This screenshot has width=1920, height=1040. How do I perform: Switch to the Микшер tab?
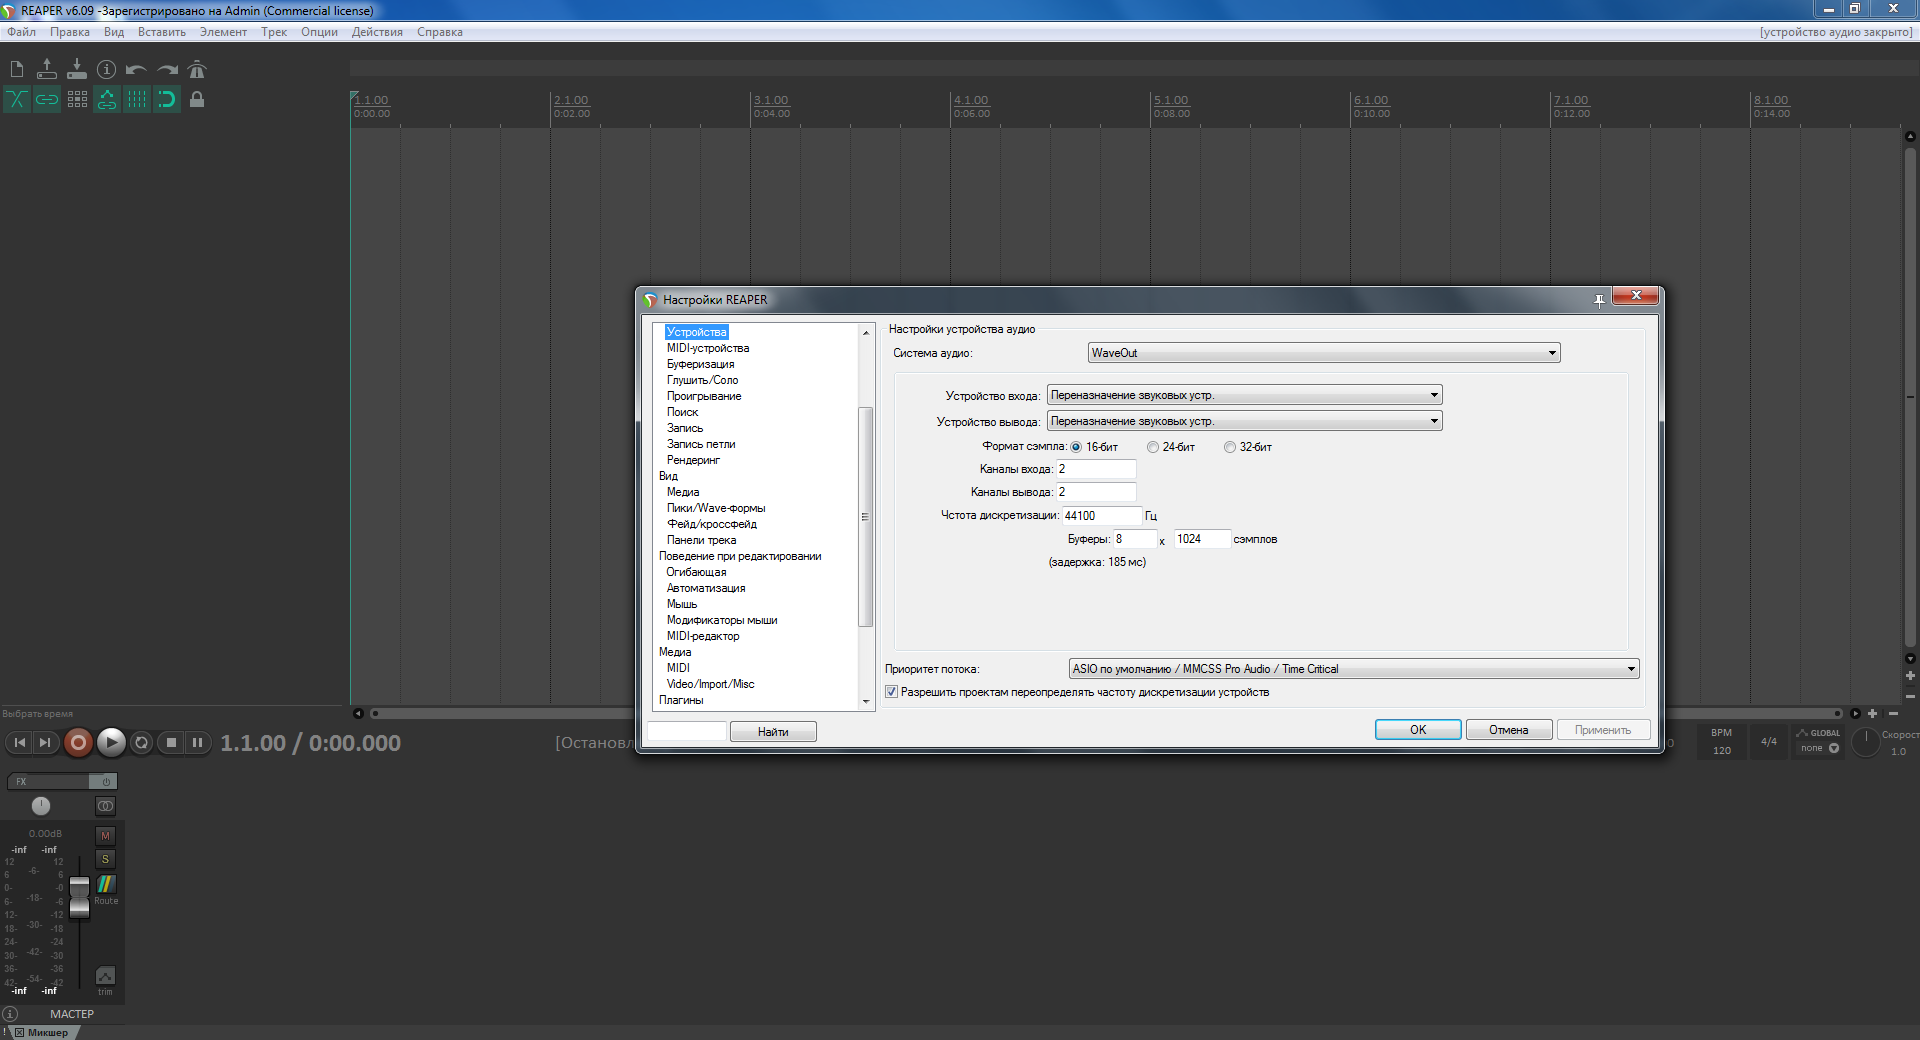(x=47, y=1033)
